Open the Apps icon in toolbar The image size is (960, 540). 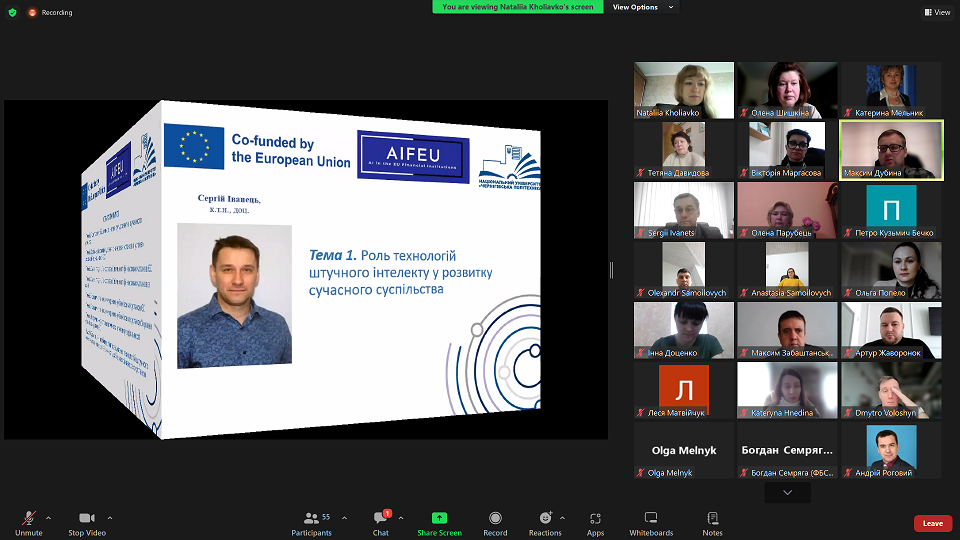[x=595, y=518]
